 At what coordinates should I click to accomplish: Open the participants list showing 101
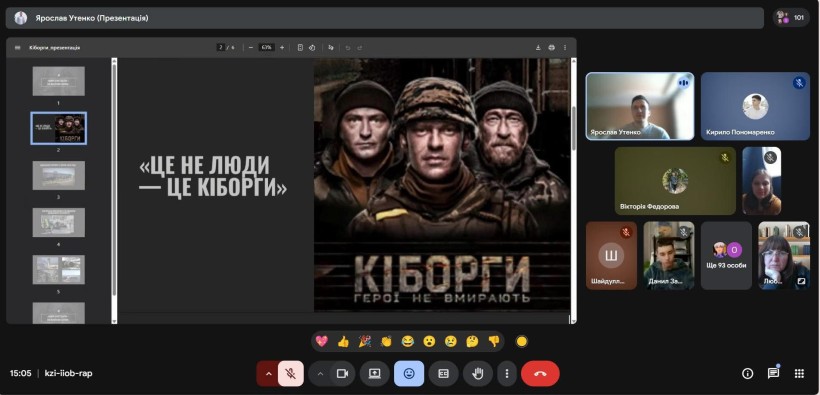tap(791, 18)
